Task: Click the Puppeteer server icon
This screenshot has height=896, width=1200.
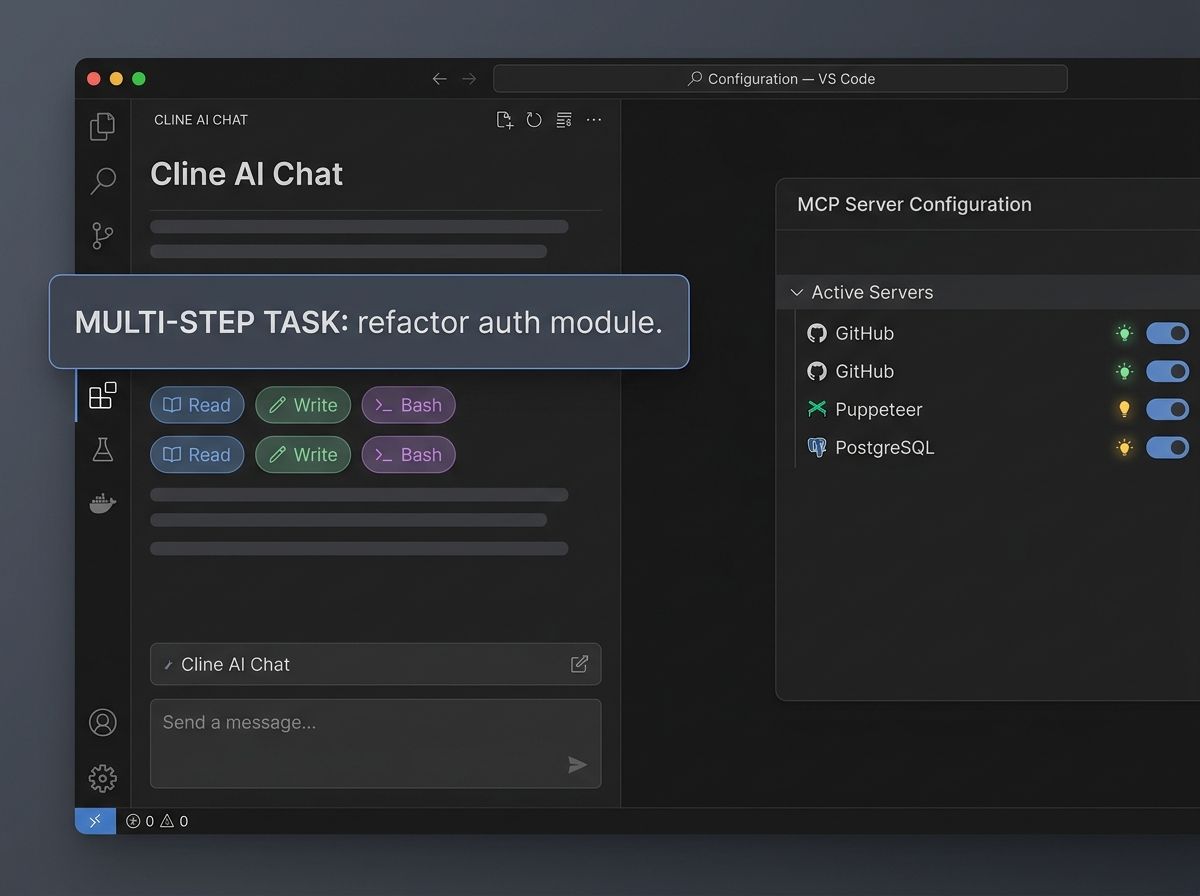Action: tap(817, 409)
